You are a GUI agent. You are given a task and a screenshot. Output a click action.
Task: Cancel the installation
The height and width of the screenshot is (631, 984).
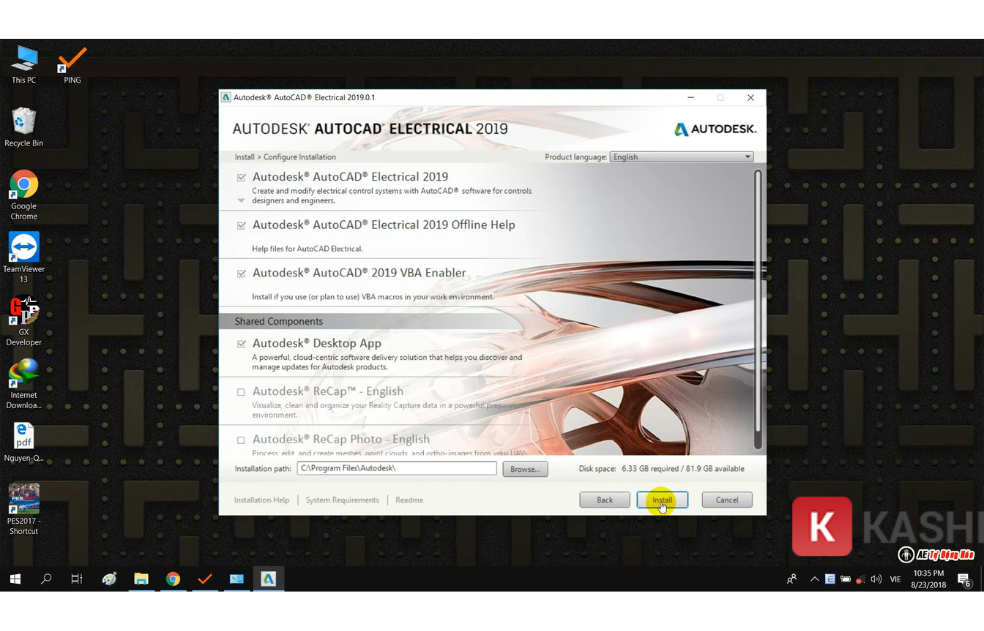tap(727, 500)
